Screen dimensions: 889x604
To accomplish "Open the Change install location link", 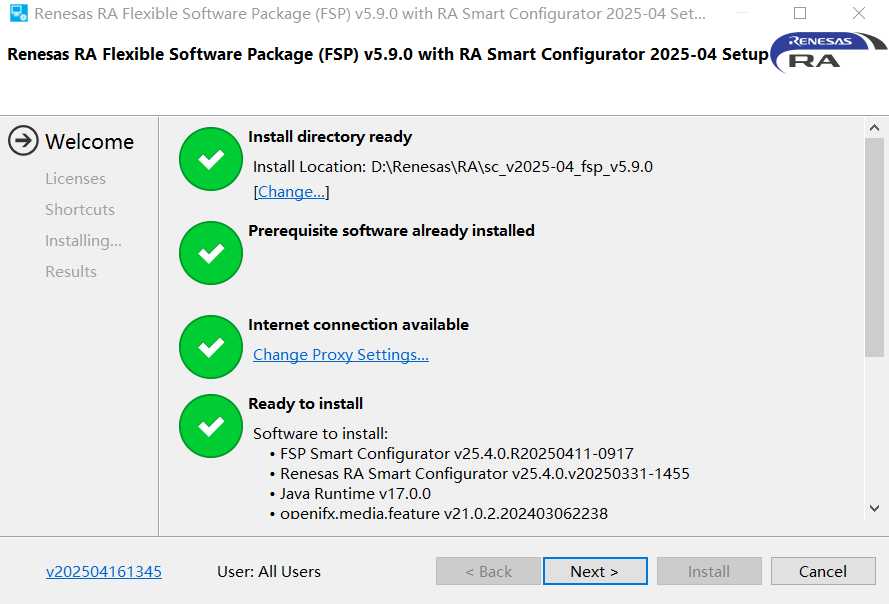I will click(292, 192).
